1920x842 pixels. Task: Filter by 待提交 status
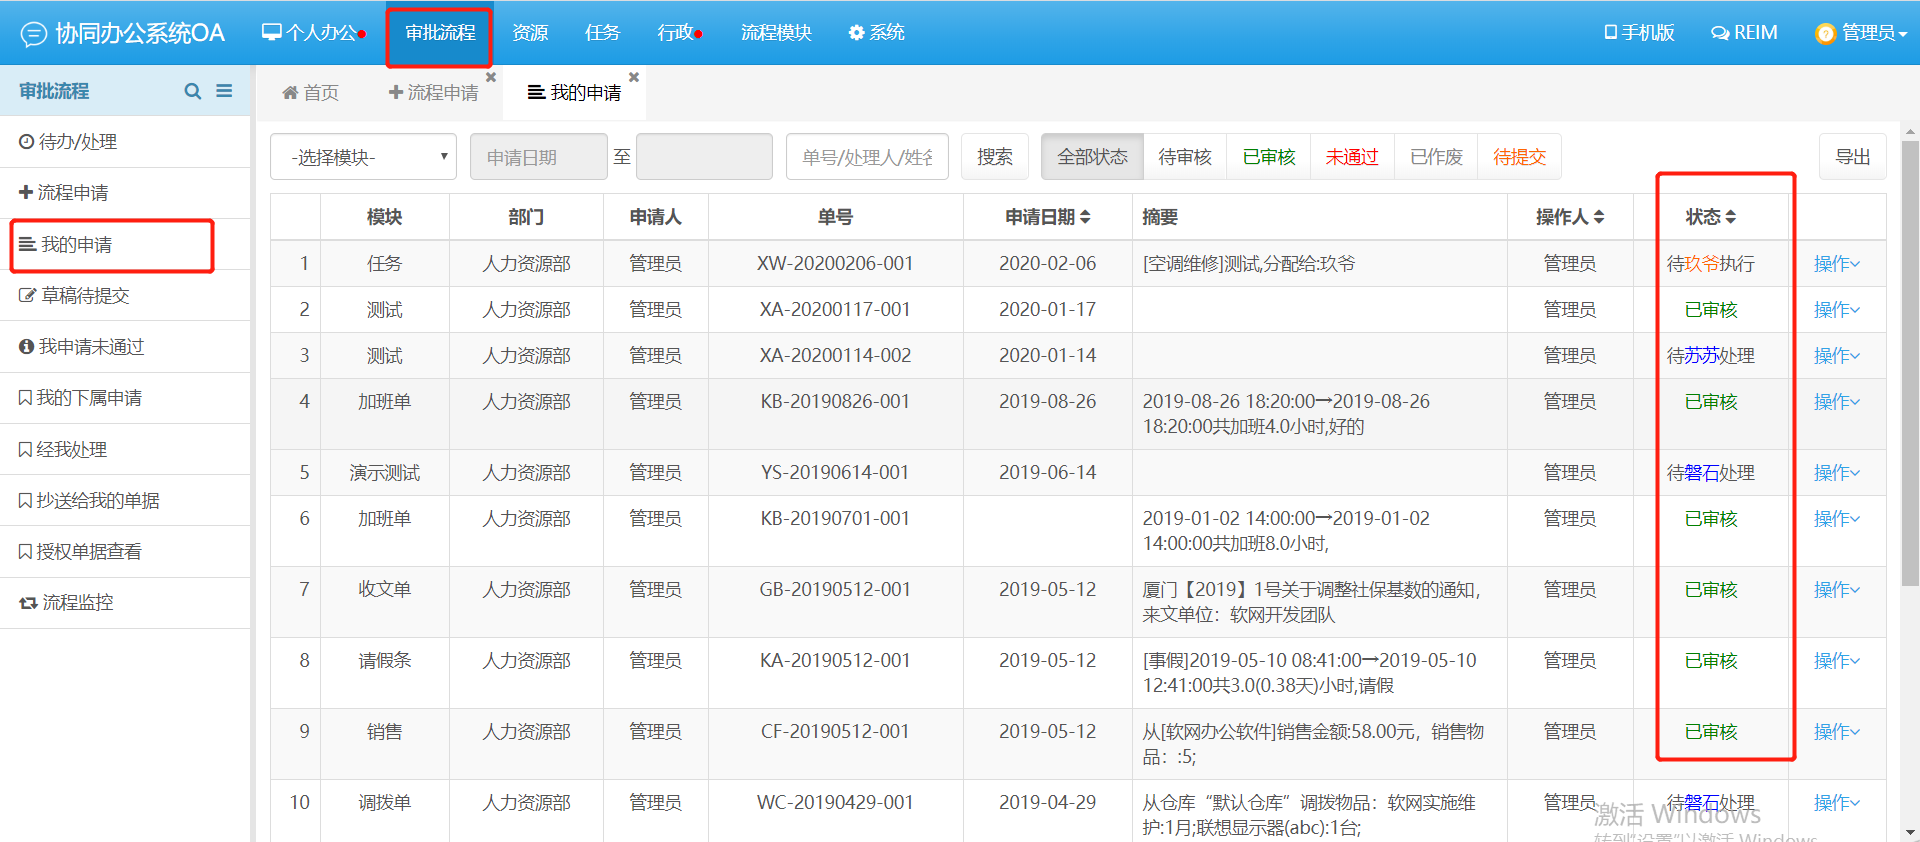(x=1520, y=157)
